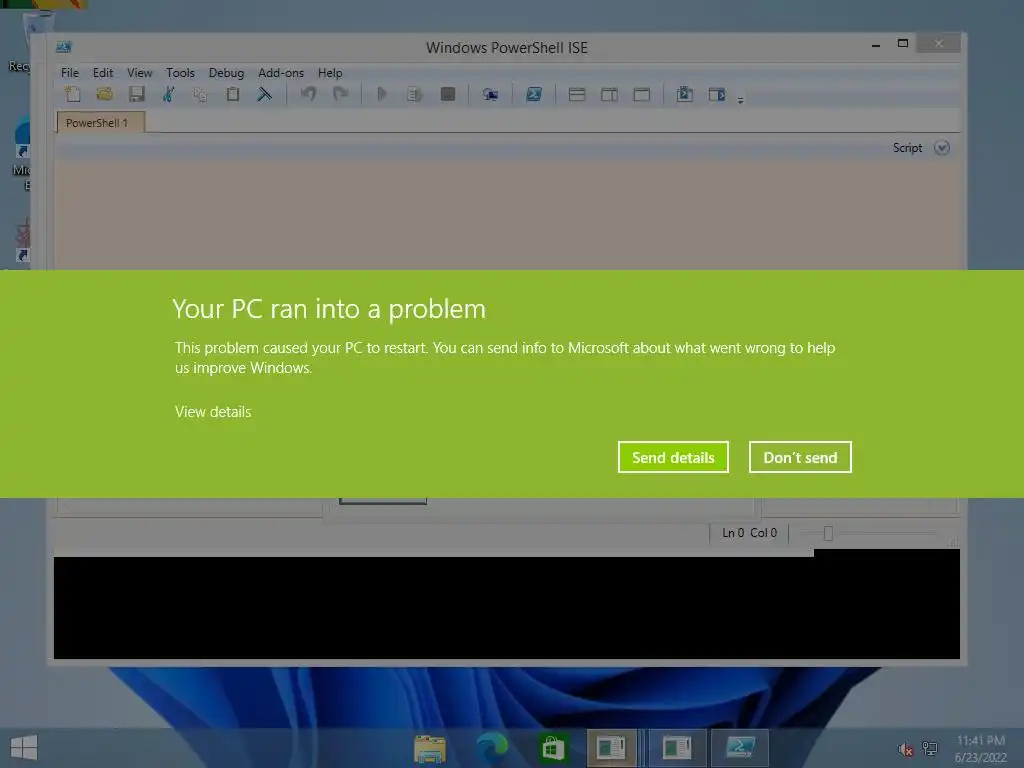Open the Add-ons menu
Image resolution: width=1024 pixels, height=768 pixels.
coord(281,72)
